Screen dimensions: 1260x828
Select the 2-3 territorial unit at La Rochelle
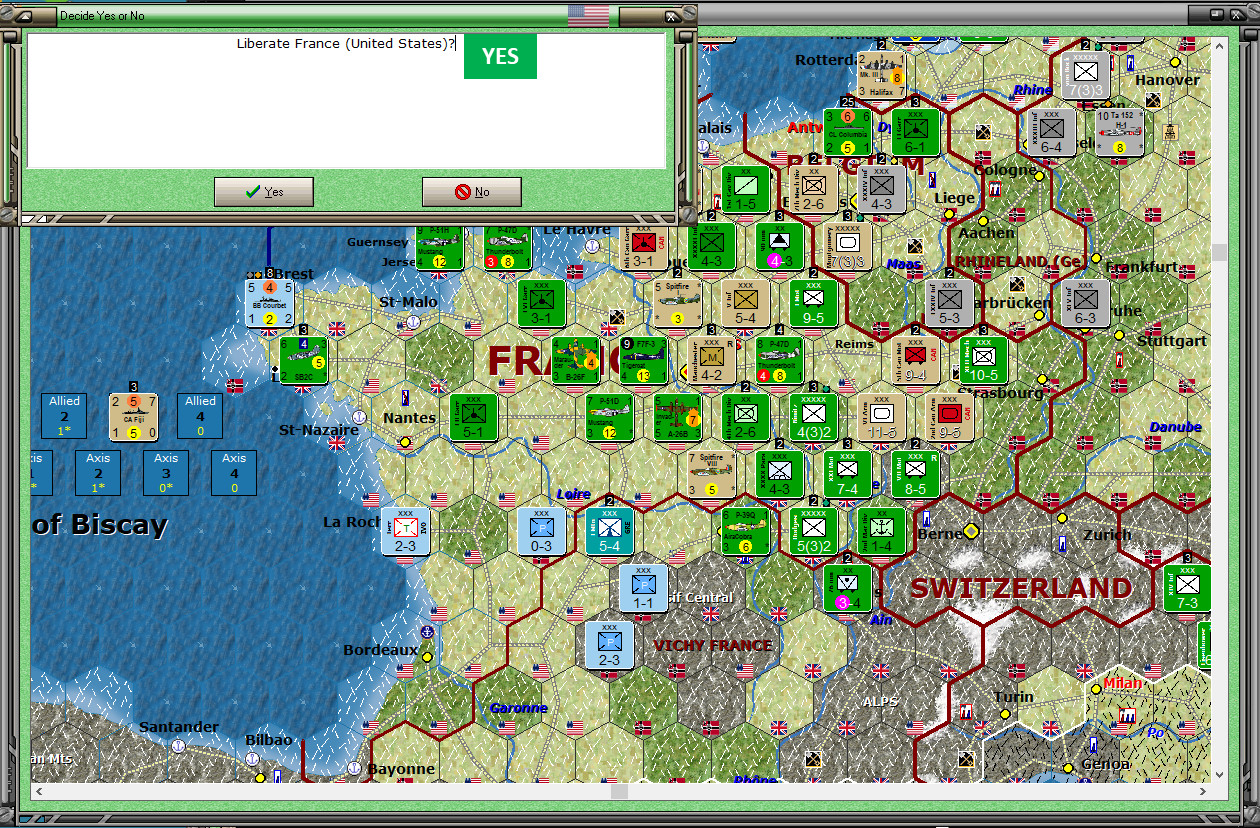tap(405, 531)
